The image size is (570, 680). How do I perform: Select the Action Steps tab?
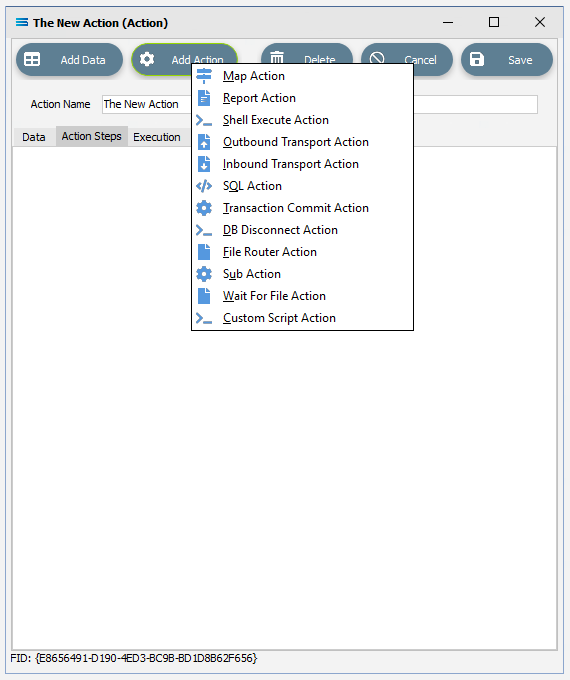92,136
